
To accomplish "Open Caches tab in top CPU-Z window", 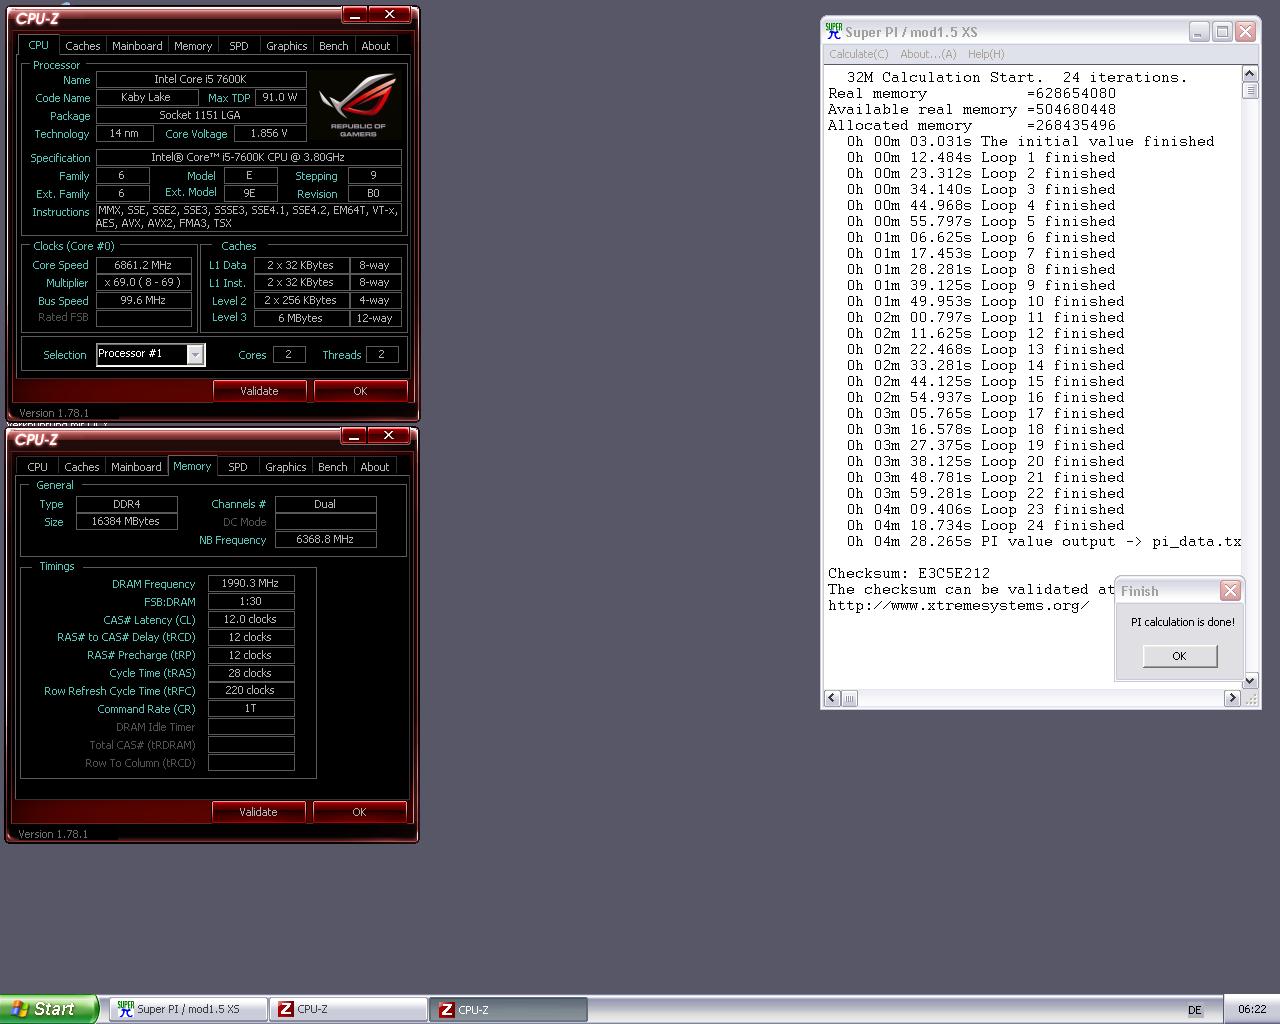I will pyautogui.click(x=82, y=46).
